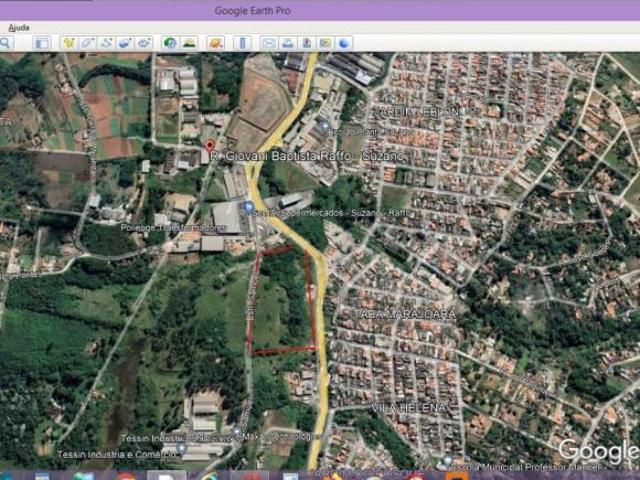Viewport: 640px width, 480px height.
Task: Toggle sunlight across the landscape
Action: [189, 43]
